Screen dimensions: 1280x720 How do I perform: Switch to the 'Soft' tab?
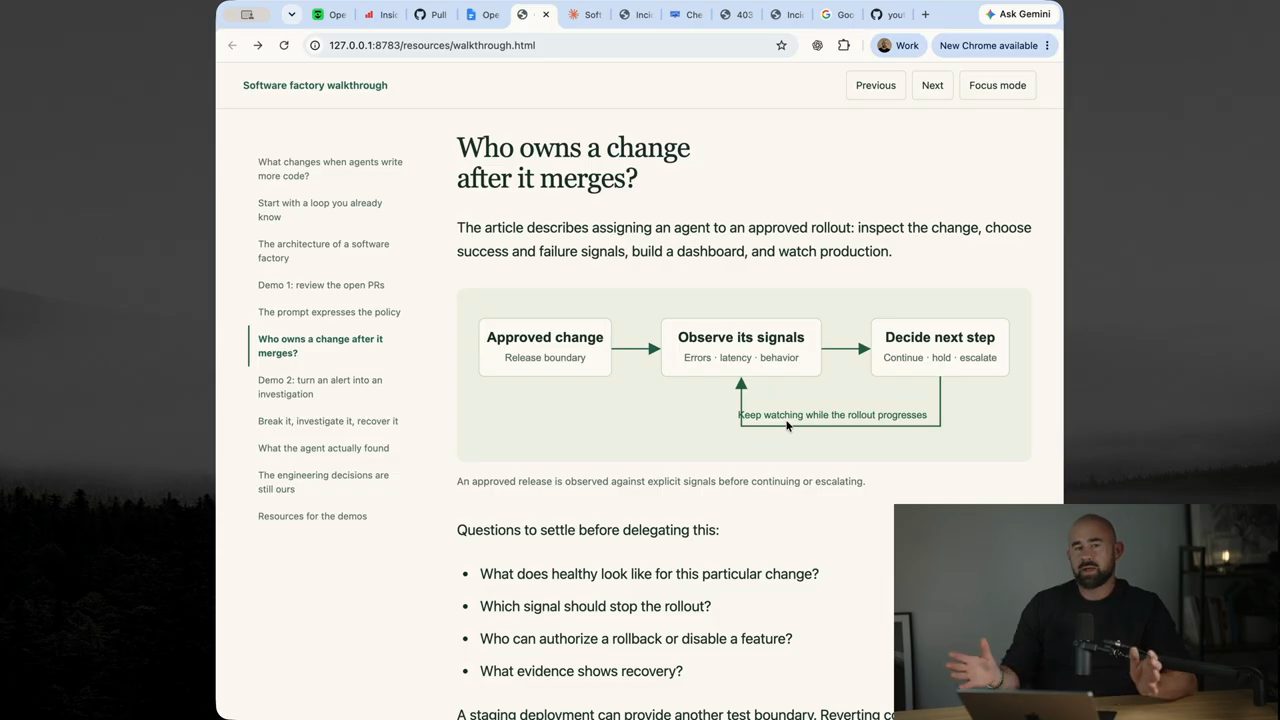click(x=585, y=14)
